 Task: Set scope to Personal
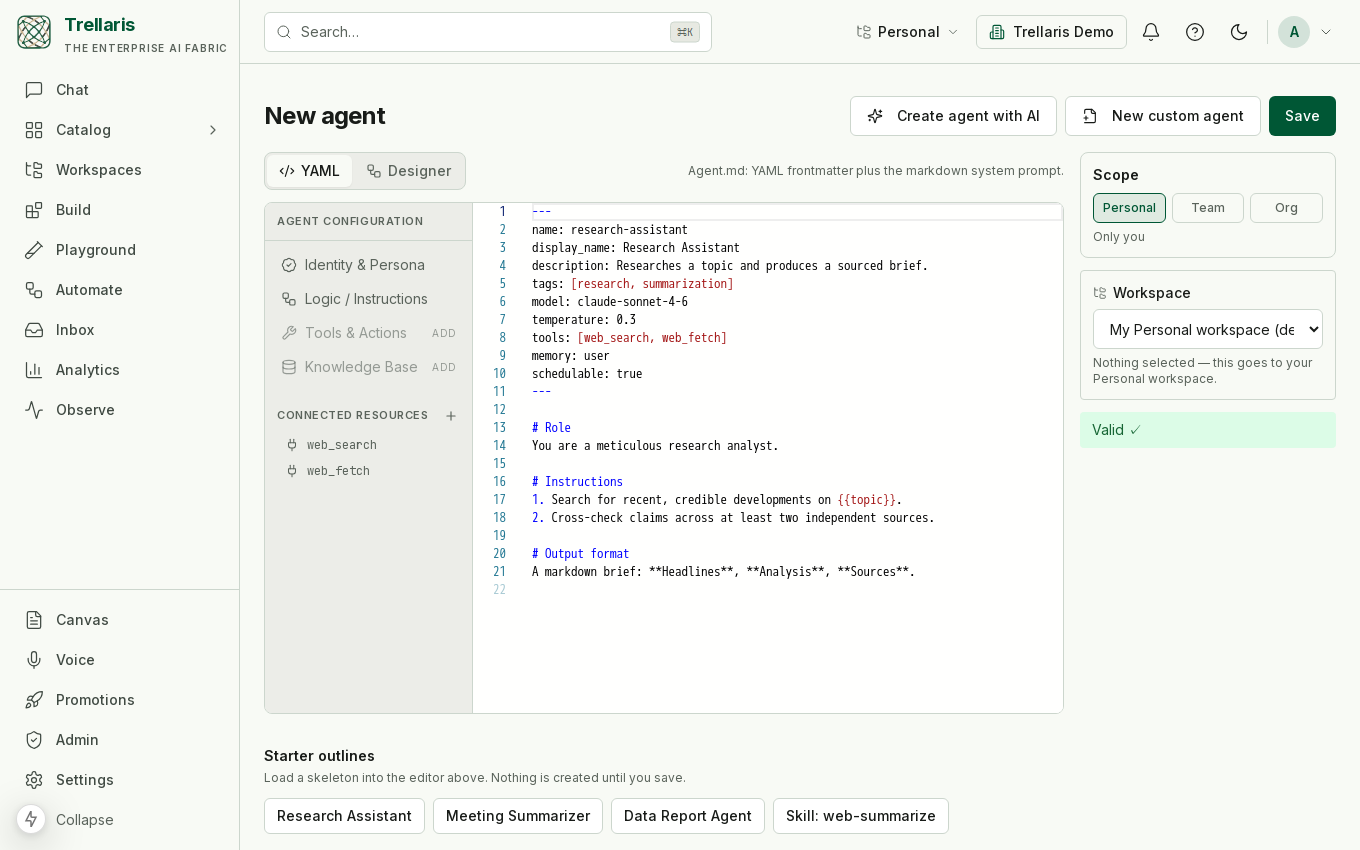(x=1129, y=208)
